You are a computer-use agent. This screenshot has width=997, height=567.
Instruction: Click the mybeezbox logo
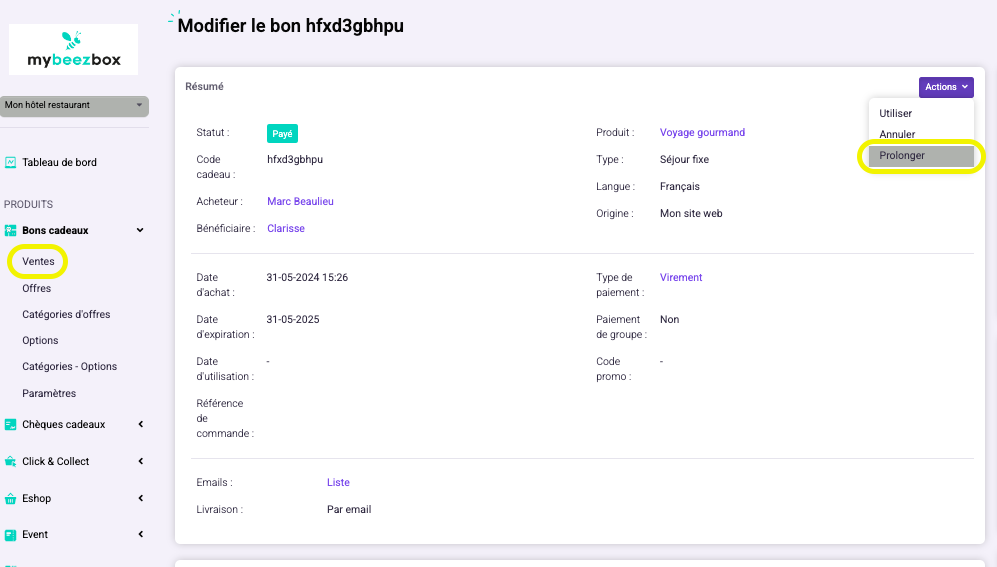pos(73,50)
